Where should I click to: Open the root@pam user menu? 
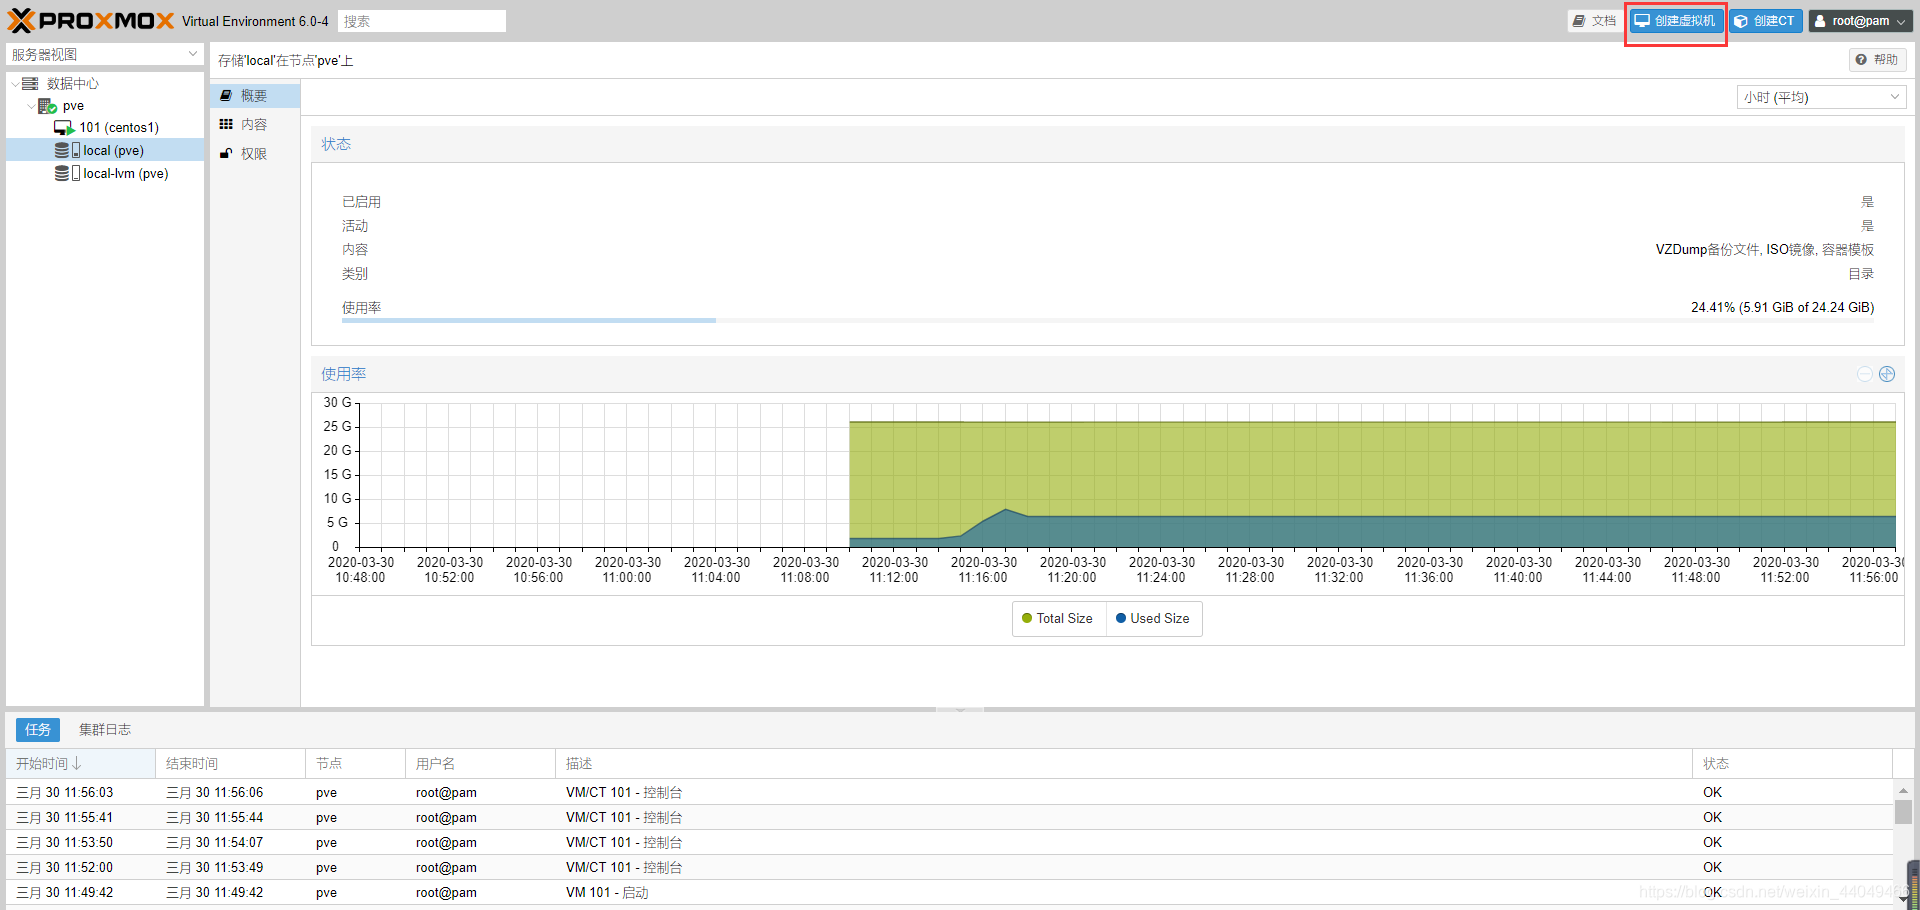(x=1861, y=21)
